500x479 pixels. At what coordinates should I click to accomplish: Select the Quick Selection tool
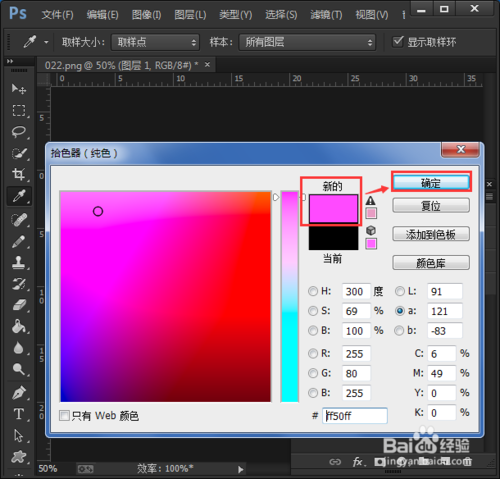(19, 153)
